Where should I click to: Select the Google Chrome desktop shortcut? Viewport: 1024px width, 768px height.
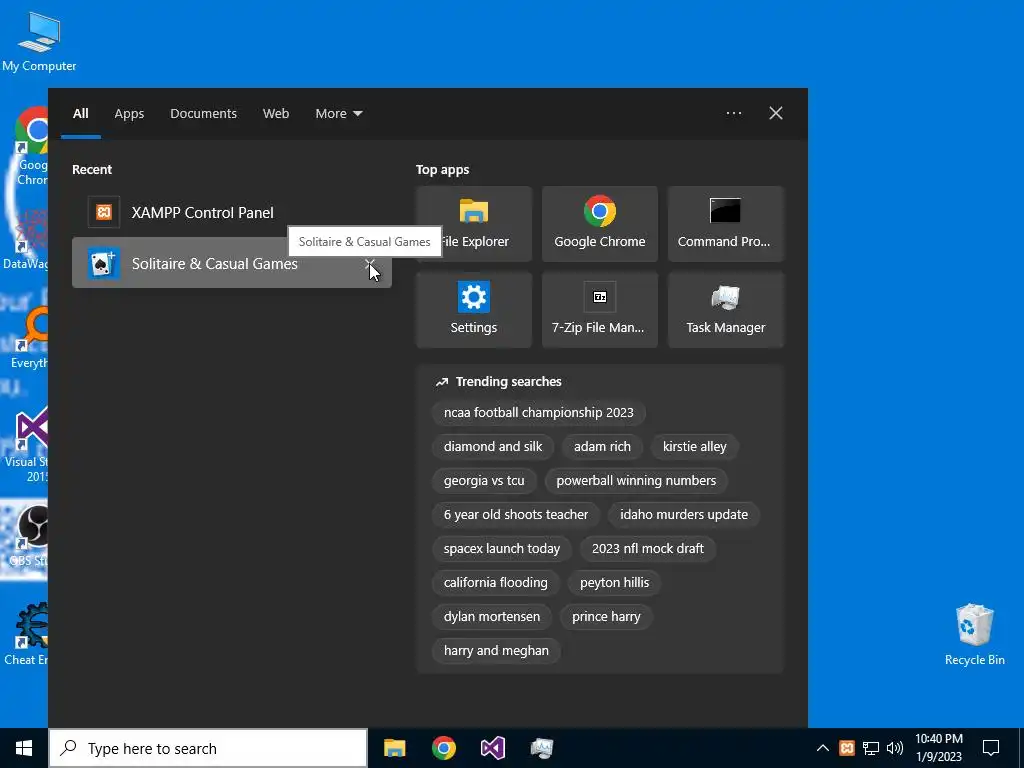click(x=30, y=146)
